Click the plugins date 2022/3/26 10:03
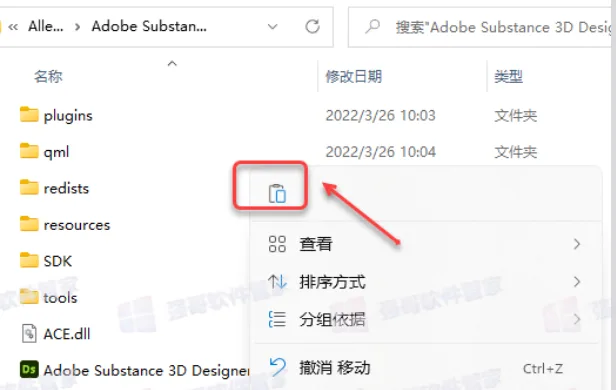This screenshot has height=390, width=616. click(380, 115)
